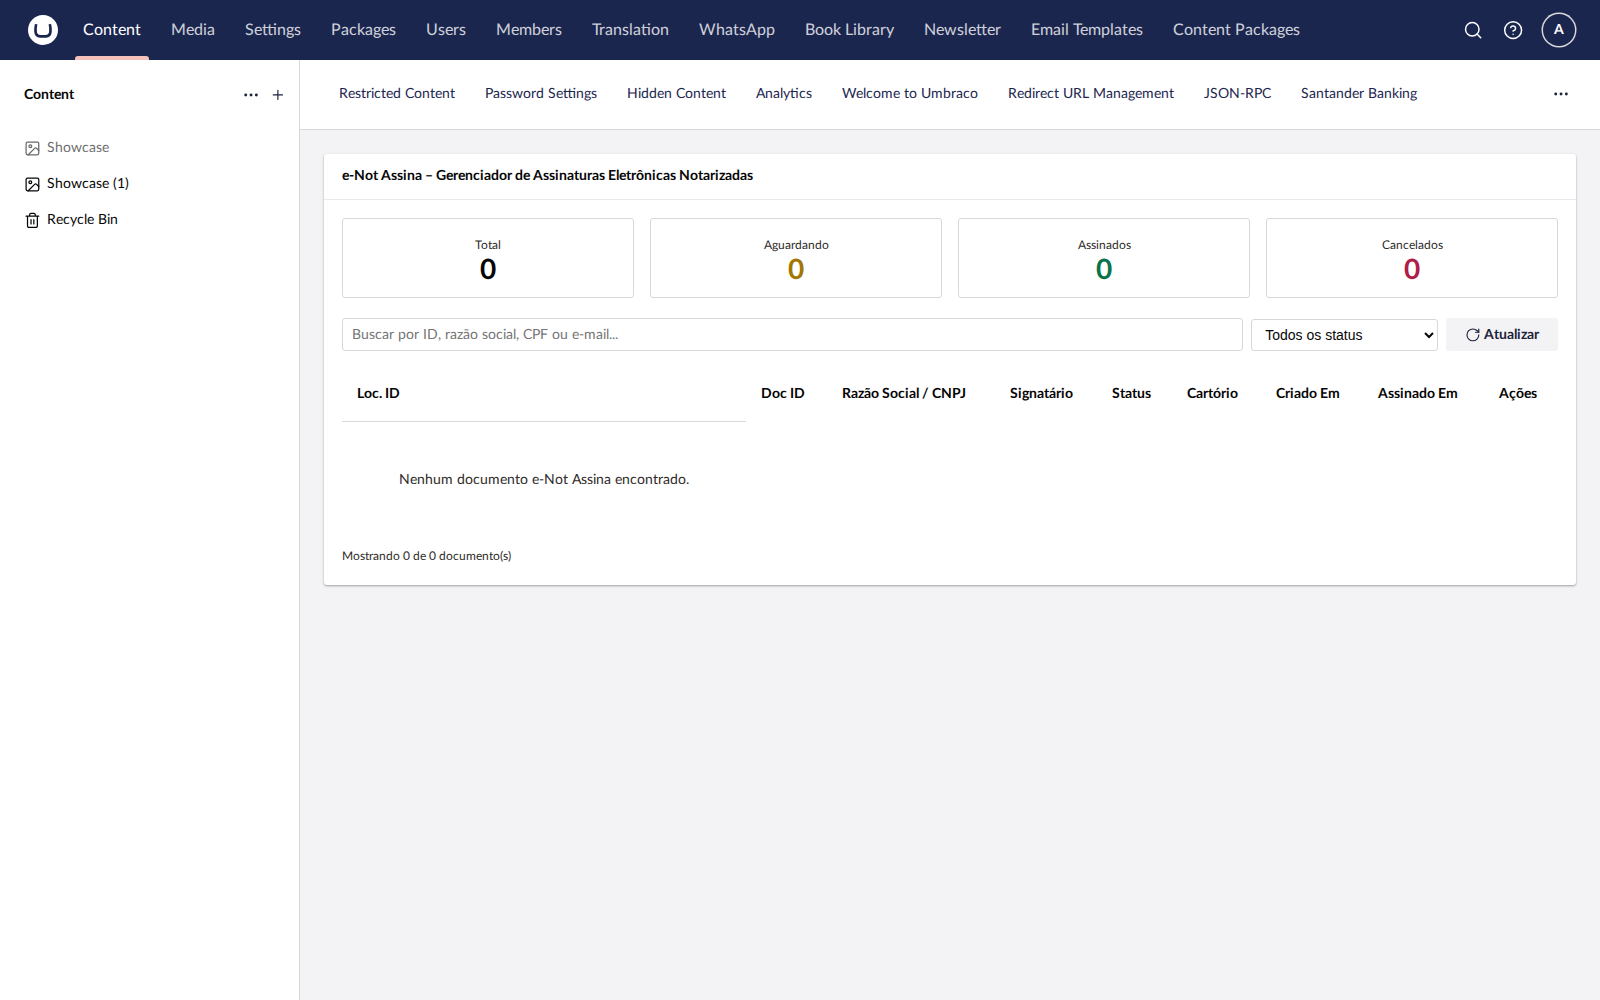The height and width of the screenshot is (1000, 1600).
Task: Open the Content Packages section
Action: [1236, 30]
